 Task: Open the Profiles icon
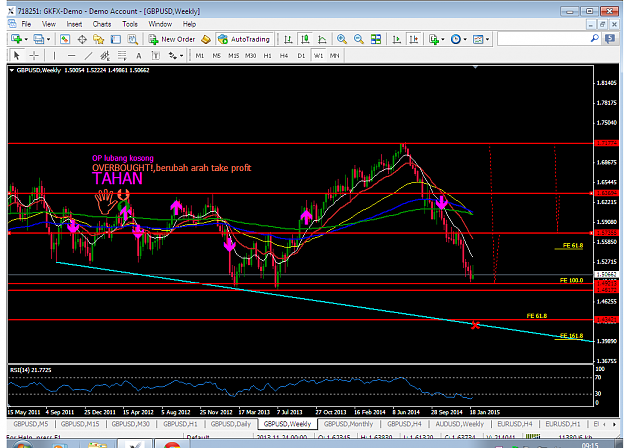pos(39,39)
